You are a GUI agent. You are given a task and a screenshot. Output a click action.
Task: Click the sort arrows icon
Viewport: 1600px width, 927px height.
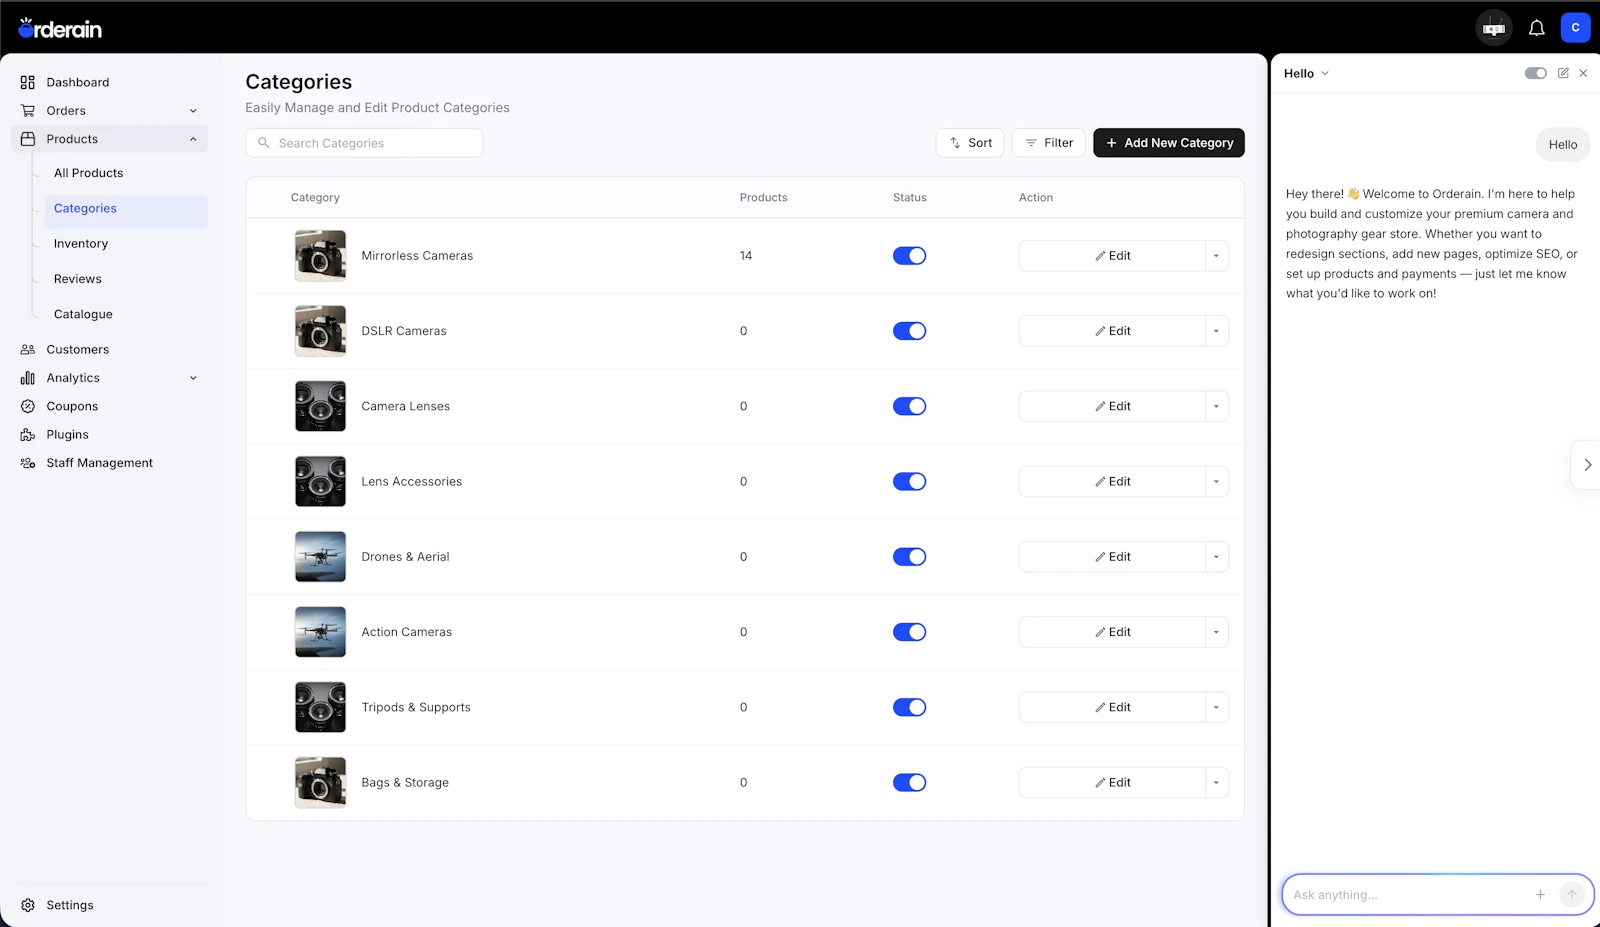[955, 143]
